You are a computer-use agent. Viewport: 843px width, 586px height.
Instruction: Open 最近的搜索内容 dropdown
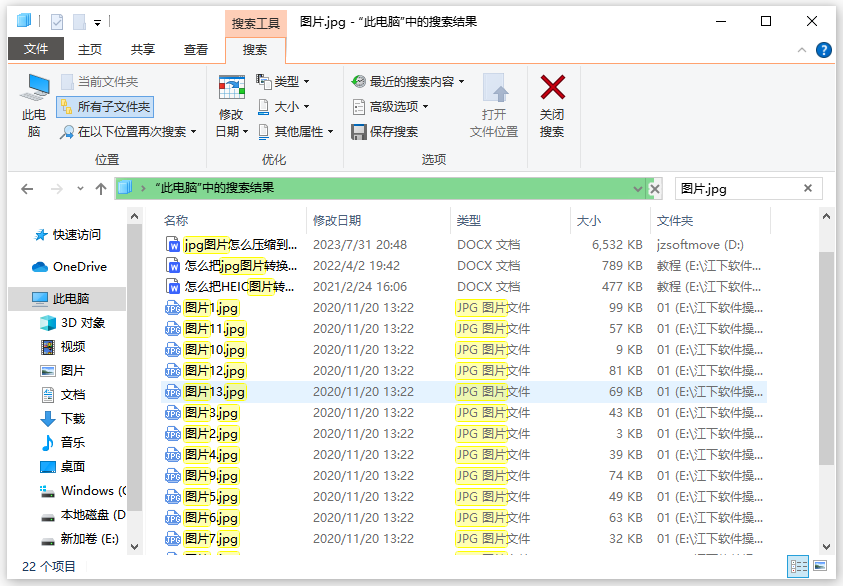click(408, 82)
